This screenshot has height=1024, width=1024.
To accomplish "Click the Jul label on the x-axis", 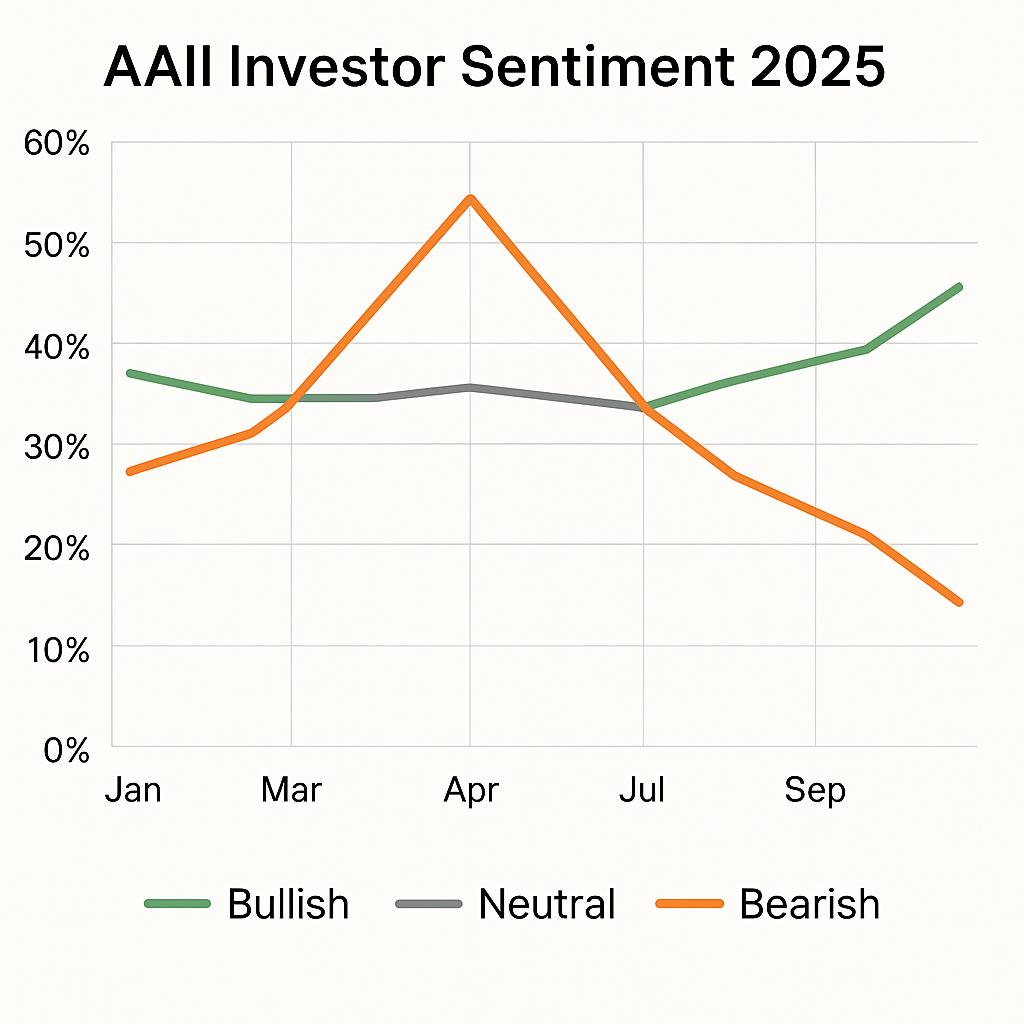I will (x=642, y=790).
